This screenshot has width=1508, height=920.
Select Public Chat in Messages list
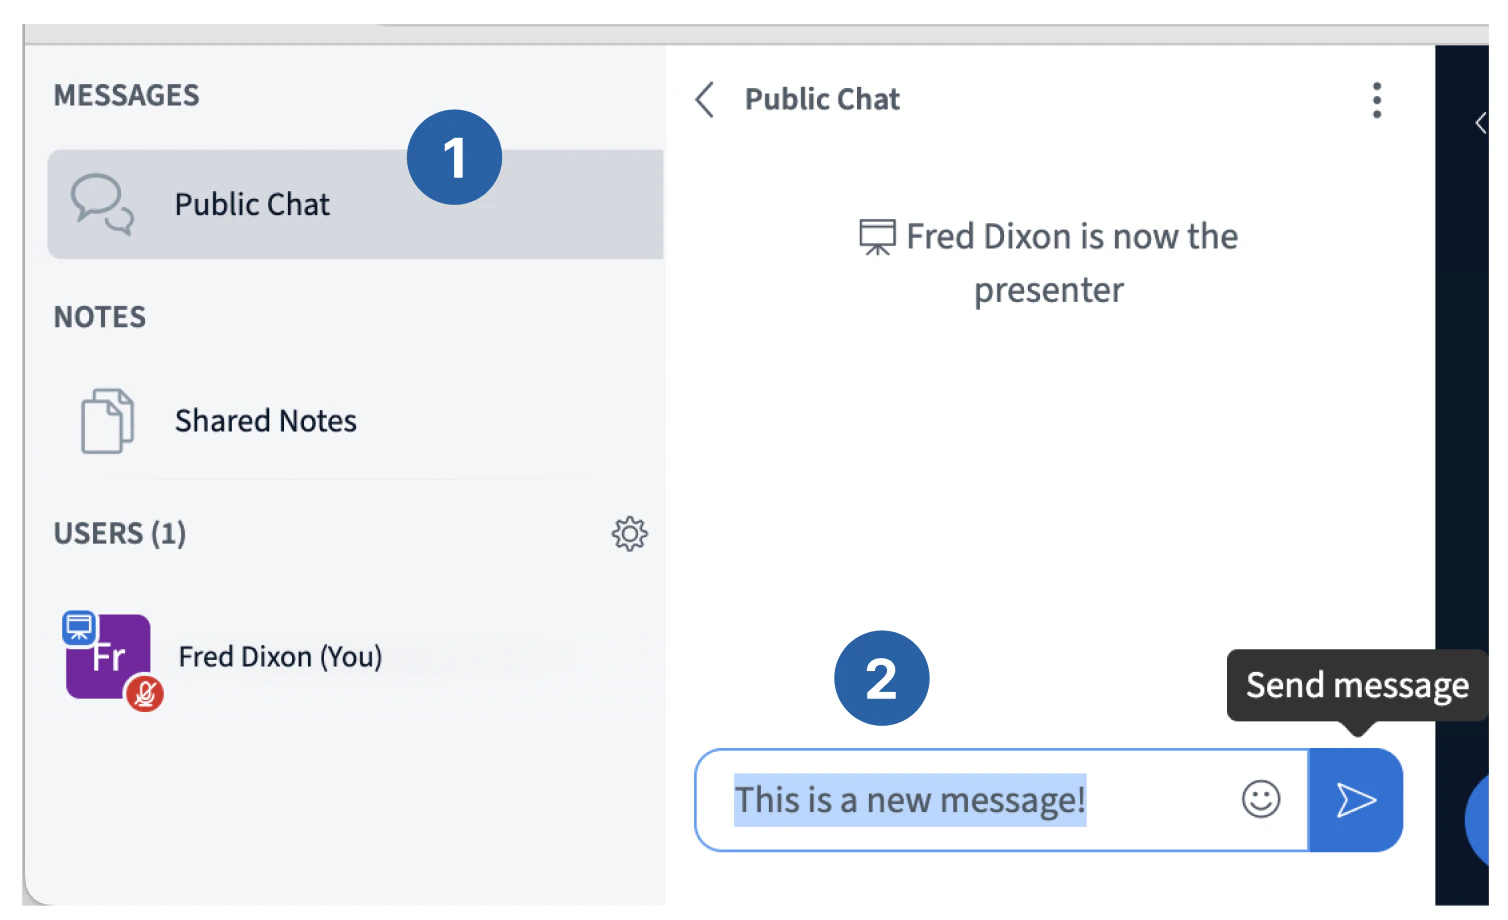click(x=253, y=205)
